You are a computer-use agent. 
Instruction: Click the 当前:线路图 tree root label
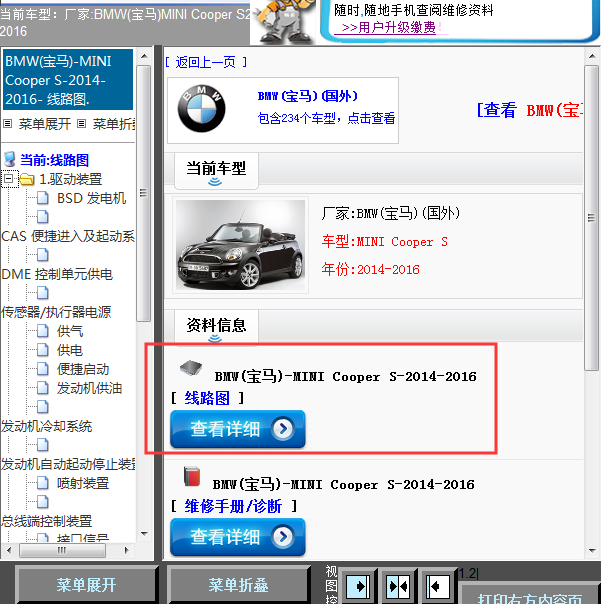click(x=54, y=160)
